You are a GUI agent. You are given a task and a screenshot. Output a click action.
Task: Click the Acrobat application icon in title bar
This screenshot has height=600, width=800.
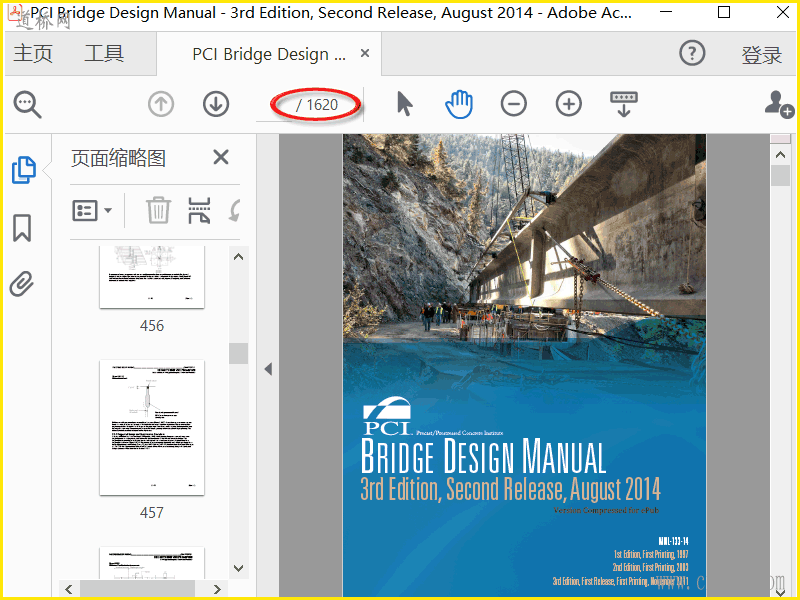tap(15, 11)
